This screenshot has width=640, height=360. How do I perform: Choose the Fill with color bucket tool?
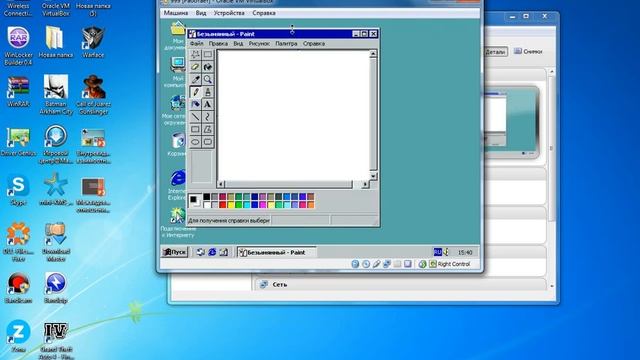click(208, 67)
